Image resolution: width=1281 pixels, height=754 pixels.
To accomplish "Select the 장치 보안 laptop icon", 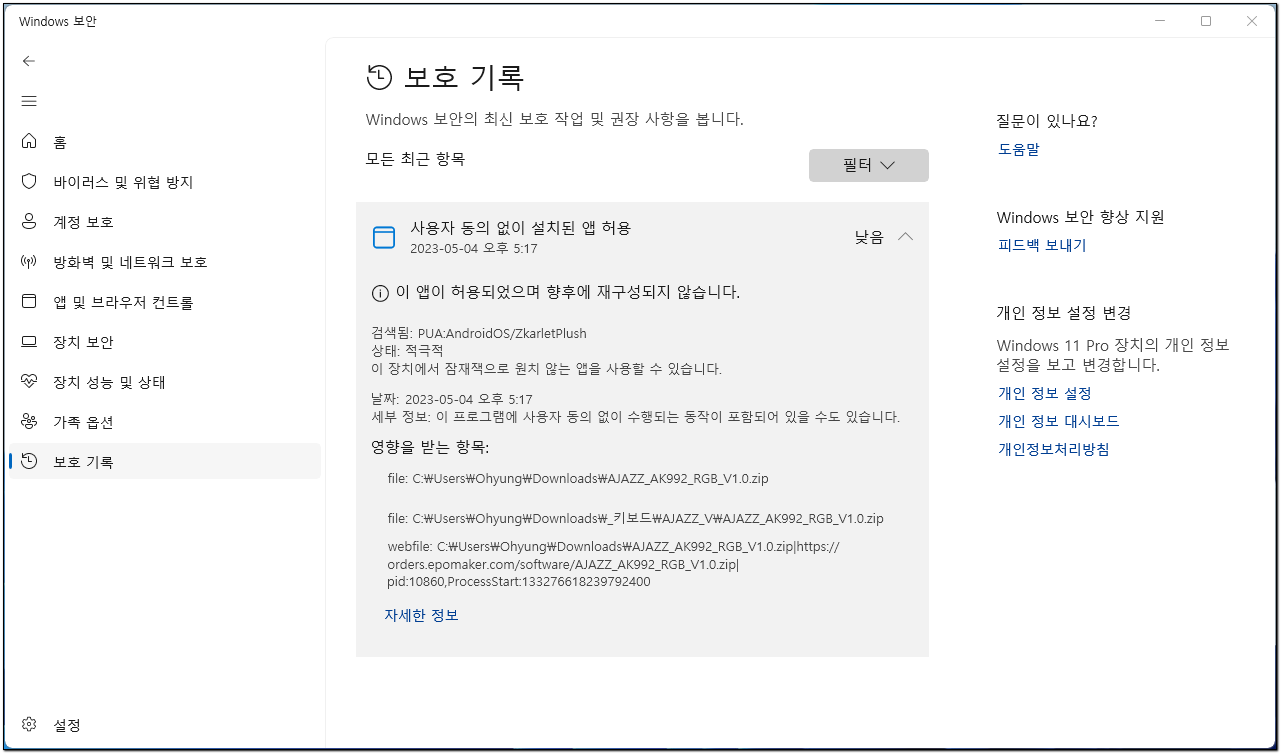I will pos(29,342).
